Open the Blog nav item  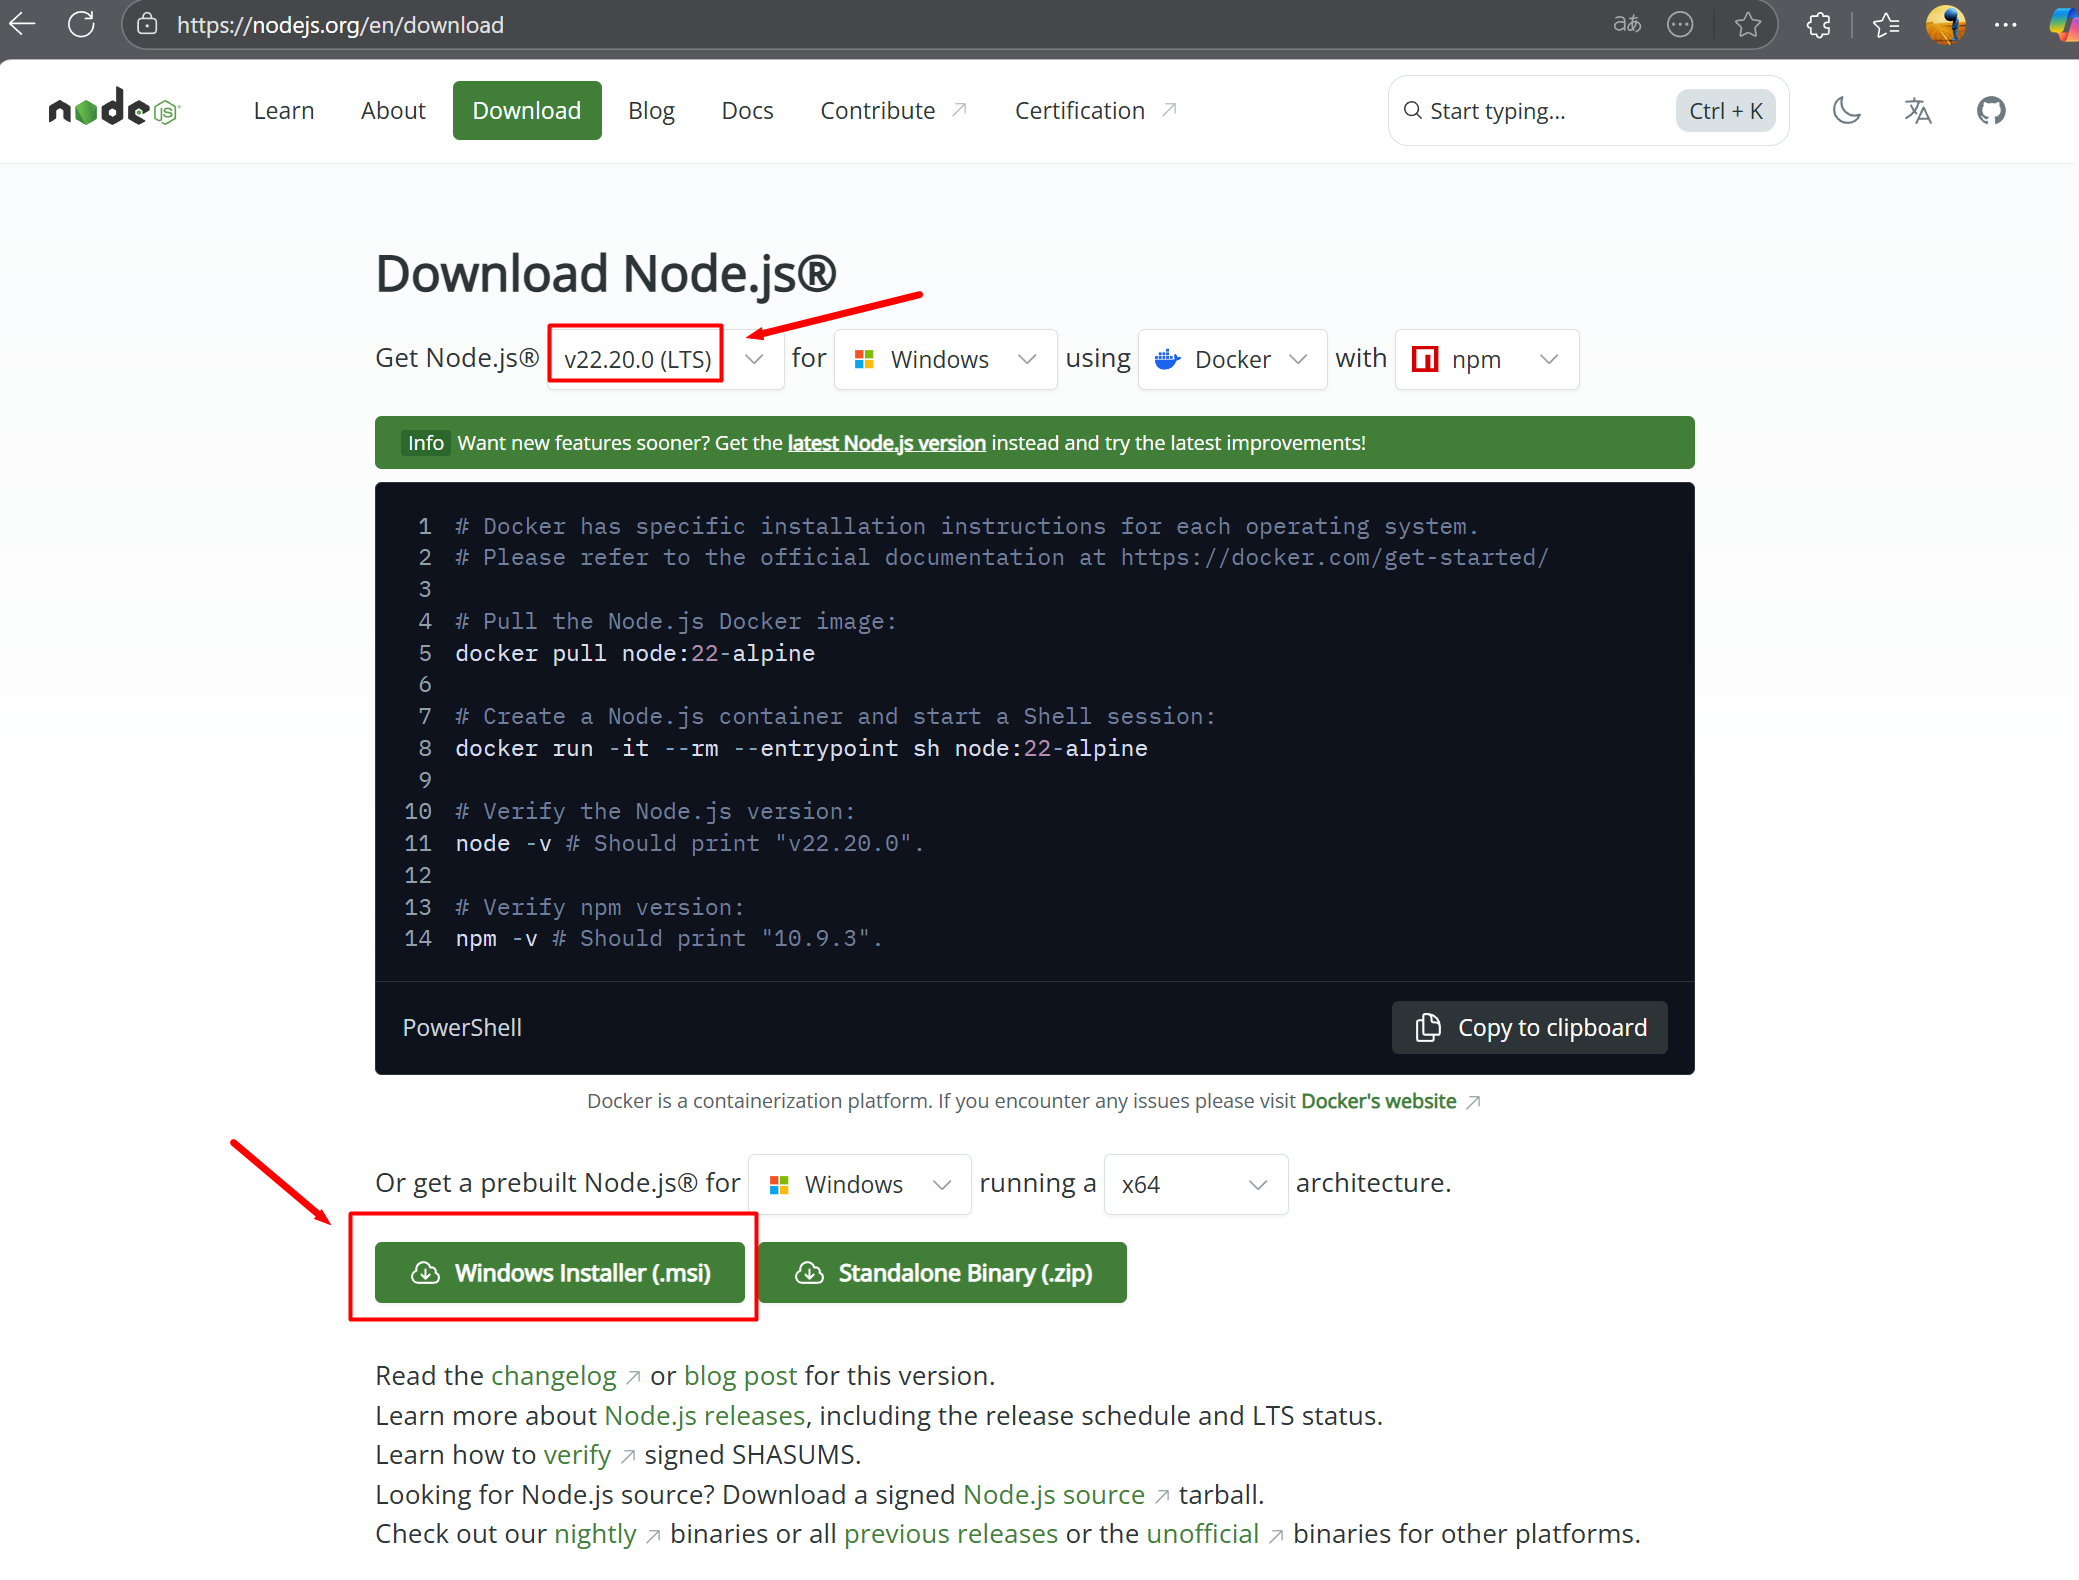pyautogui.click(x=651, y=110)
